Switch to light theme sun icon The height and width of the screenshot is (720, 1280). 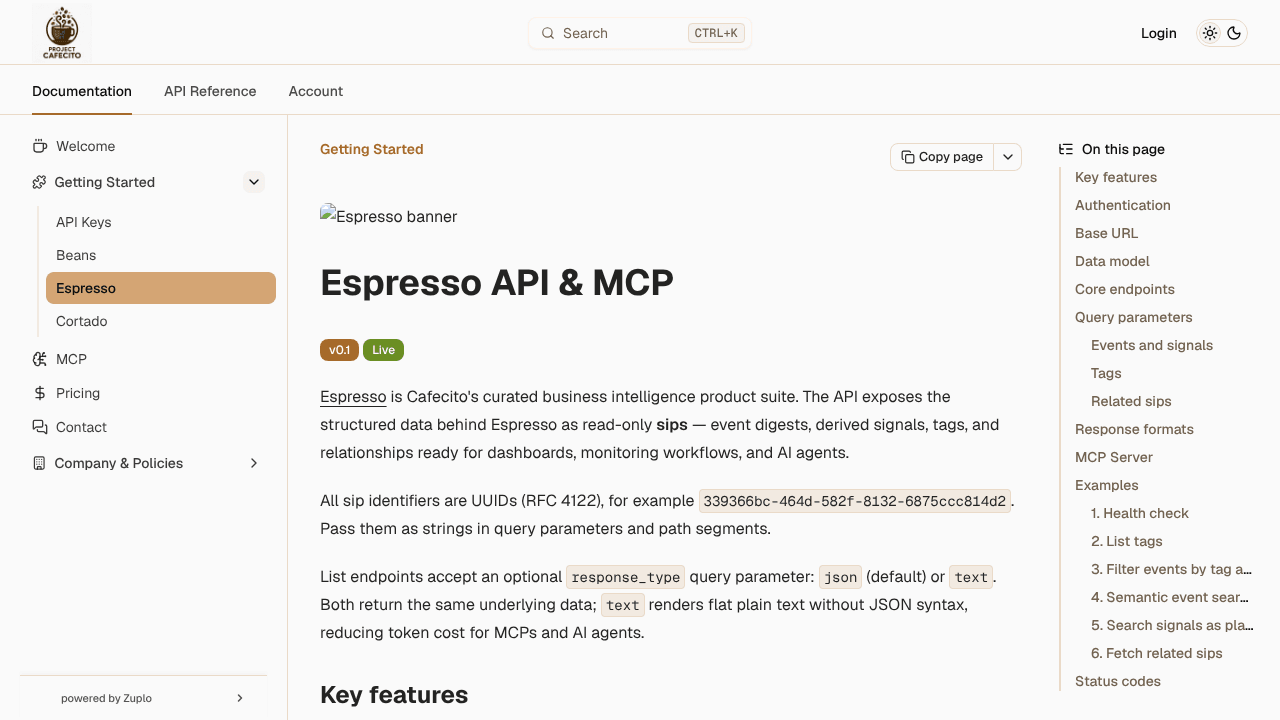tap(1210, 33)
